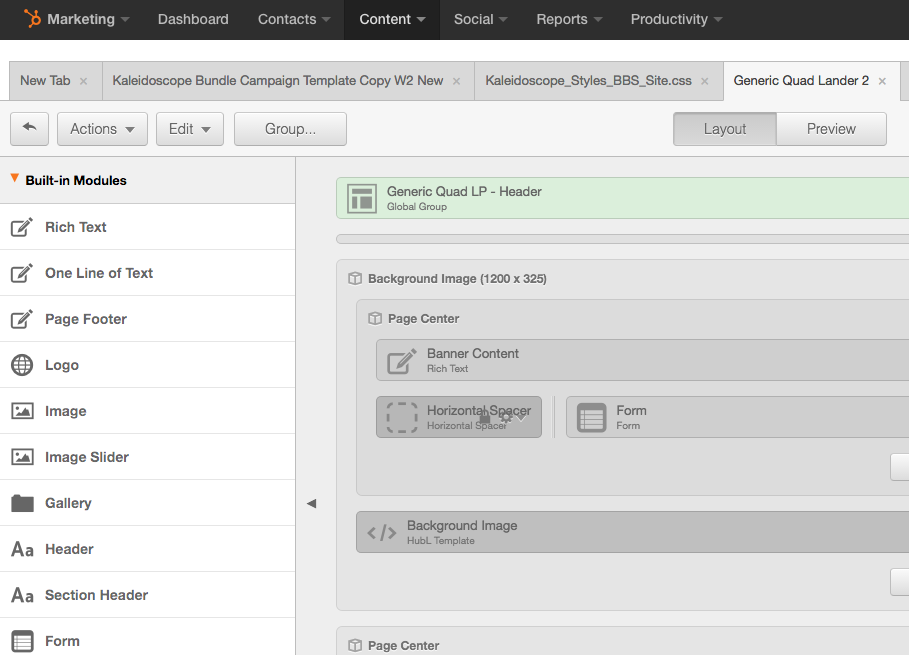Viewport: 909px width, 655px height.
Task: Open Dashboard in the top navigation
Action: click(x=193, y=19)
